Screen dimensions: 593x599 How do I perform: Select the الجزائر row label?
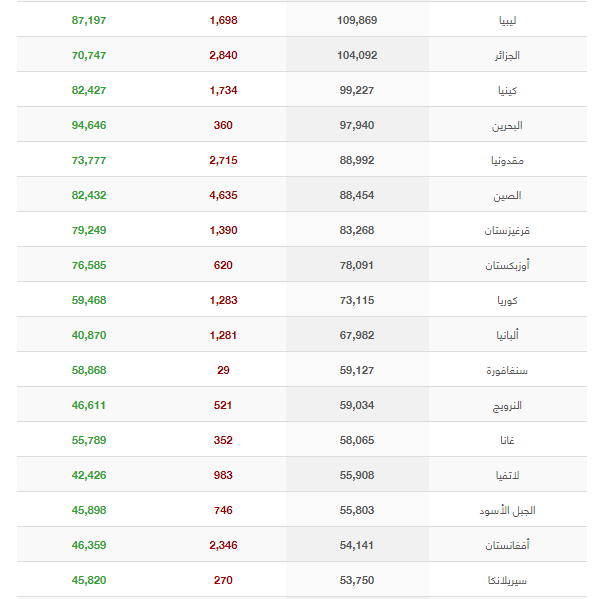(507, 55)
